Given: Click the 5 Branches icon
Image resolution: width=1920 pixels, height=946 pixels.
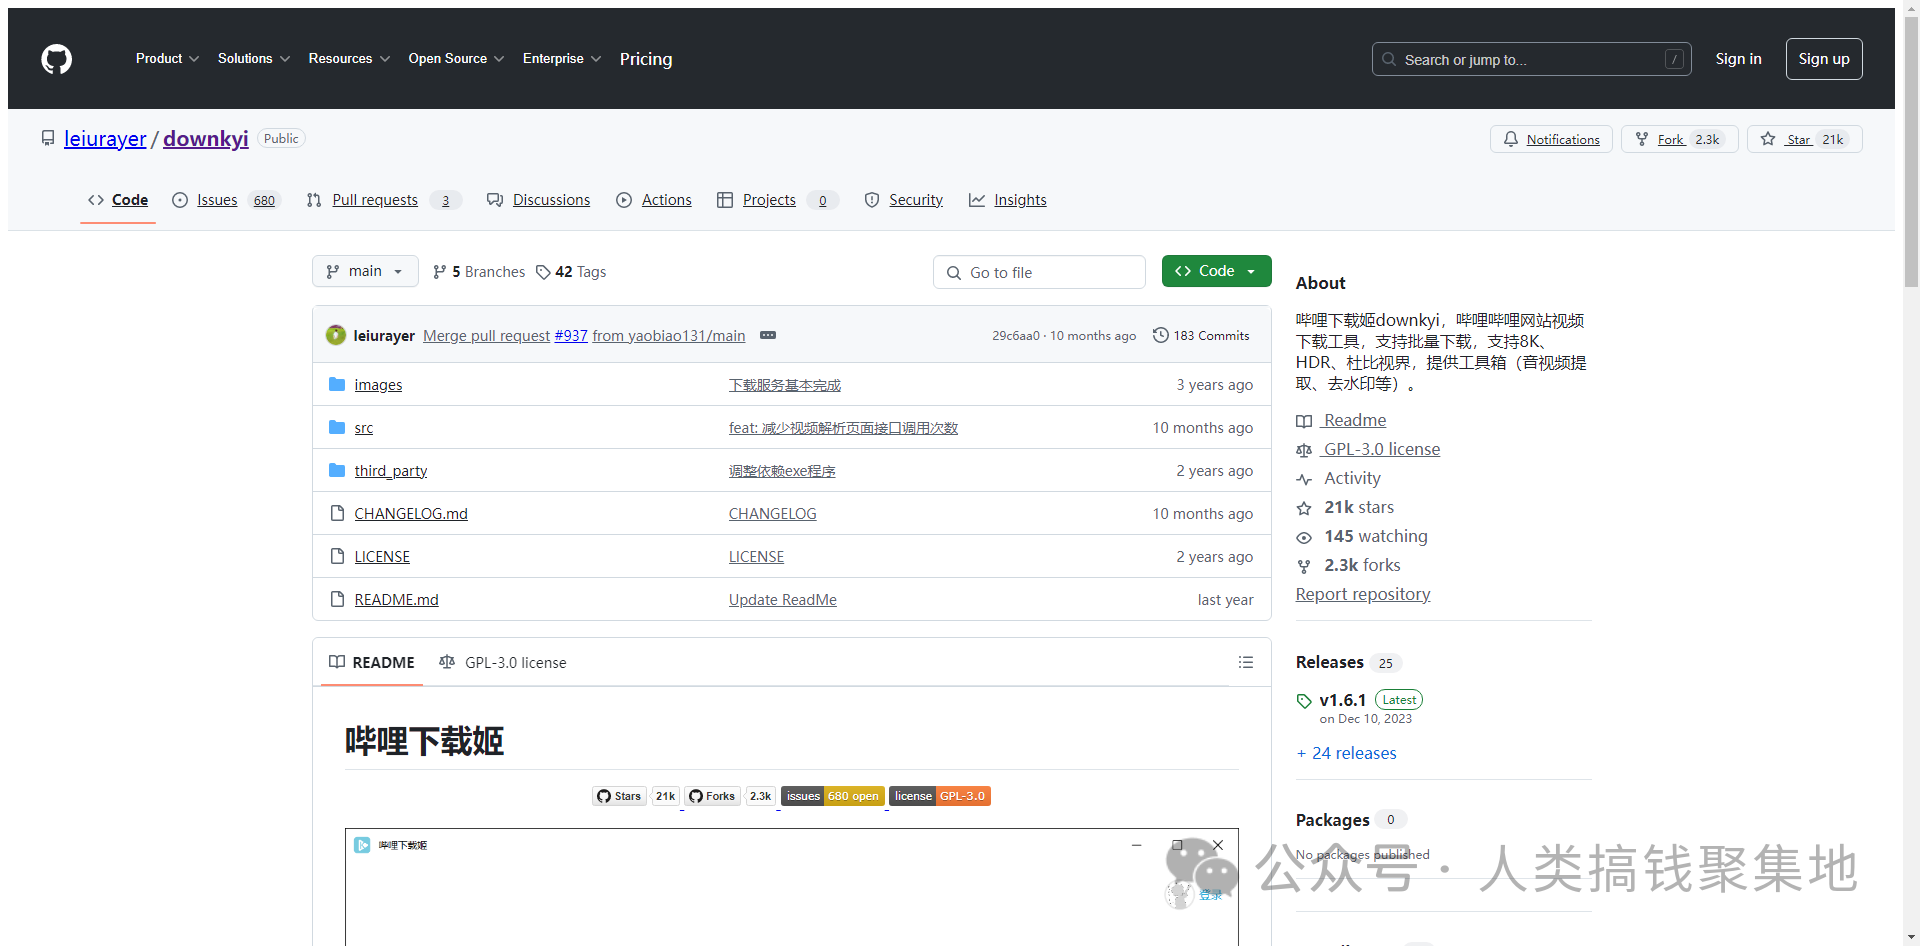Looking at the screenshot, I should click(x=439, y=272).
